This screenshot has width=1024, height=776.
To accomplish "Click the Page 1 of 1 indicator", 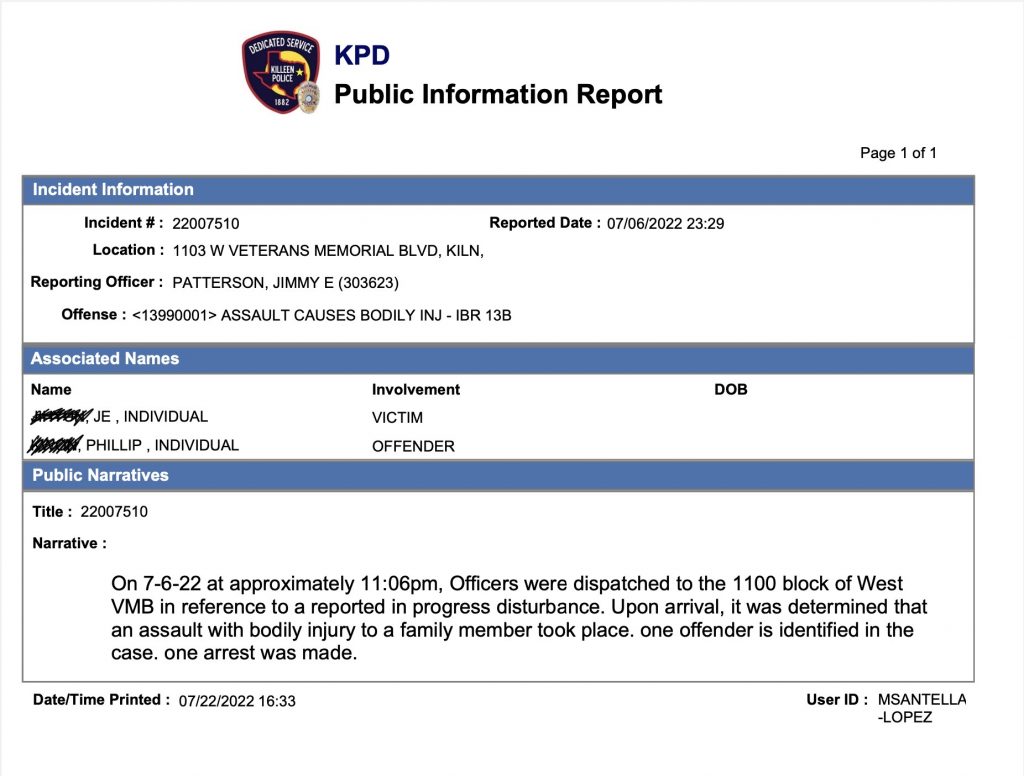I will tap(898, 153).
